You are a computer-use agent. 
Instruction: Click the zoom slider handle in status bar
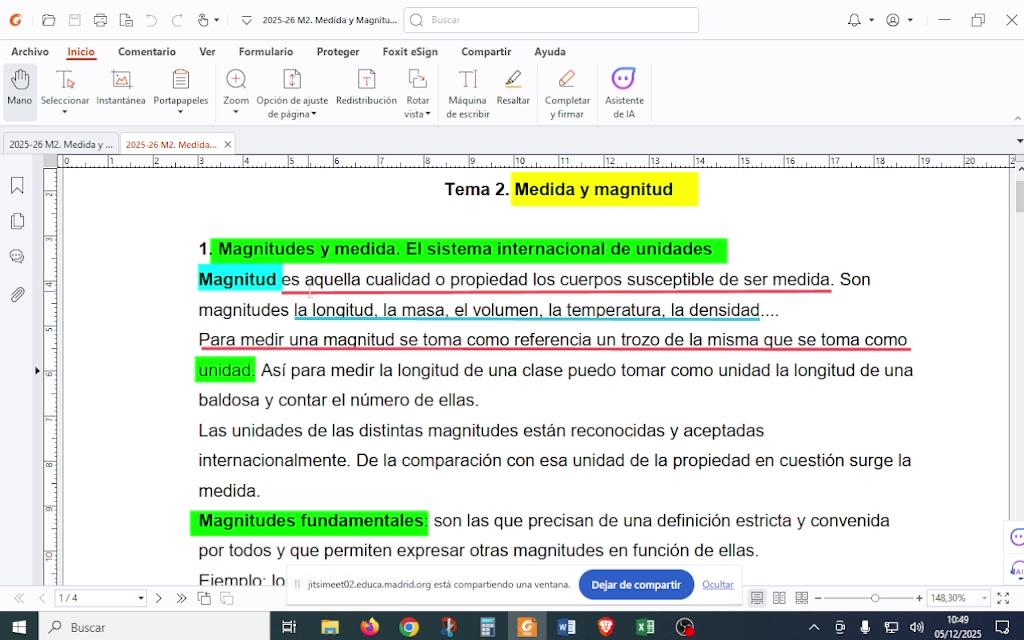coord(875,598)
